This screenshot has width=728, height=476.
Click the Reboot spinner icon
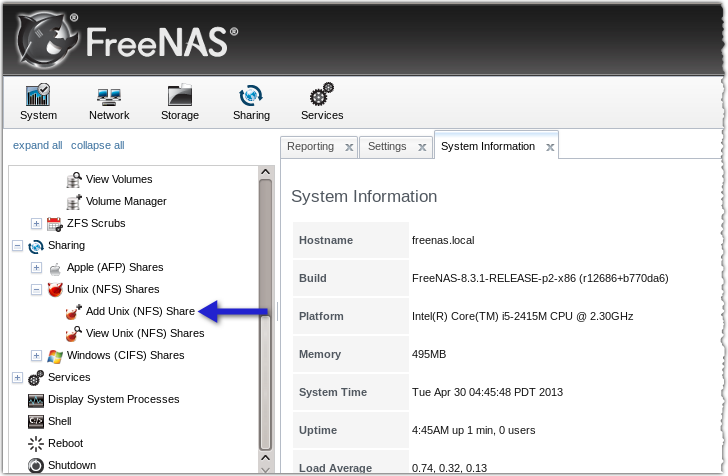36,444
